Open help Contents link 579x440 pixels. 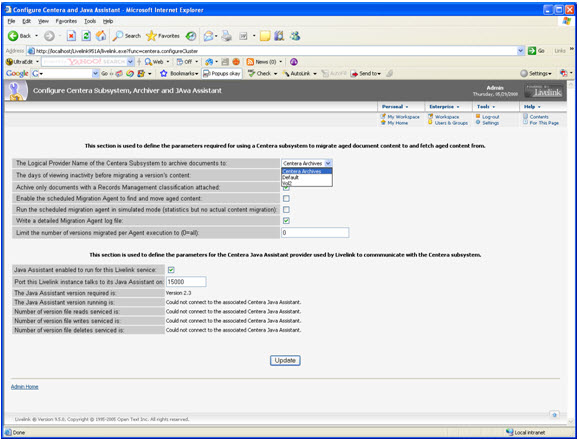pos(539,117)
